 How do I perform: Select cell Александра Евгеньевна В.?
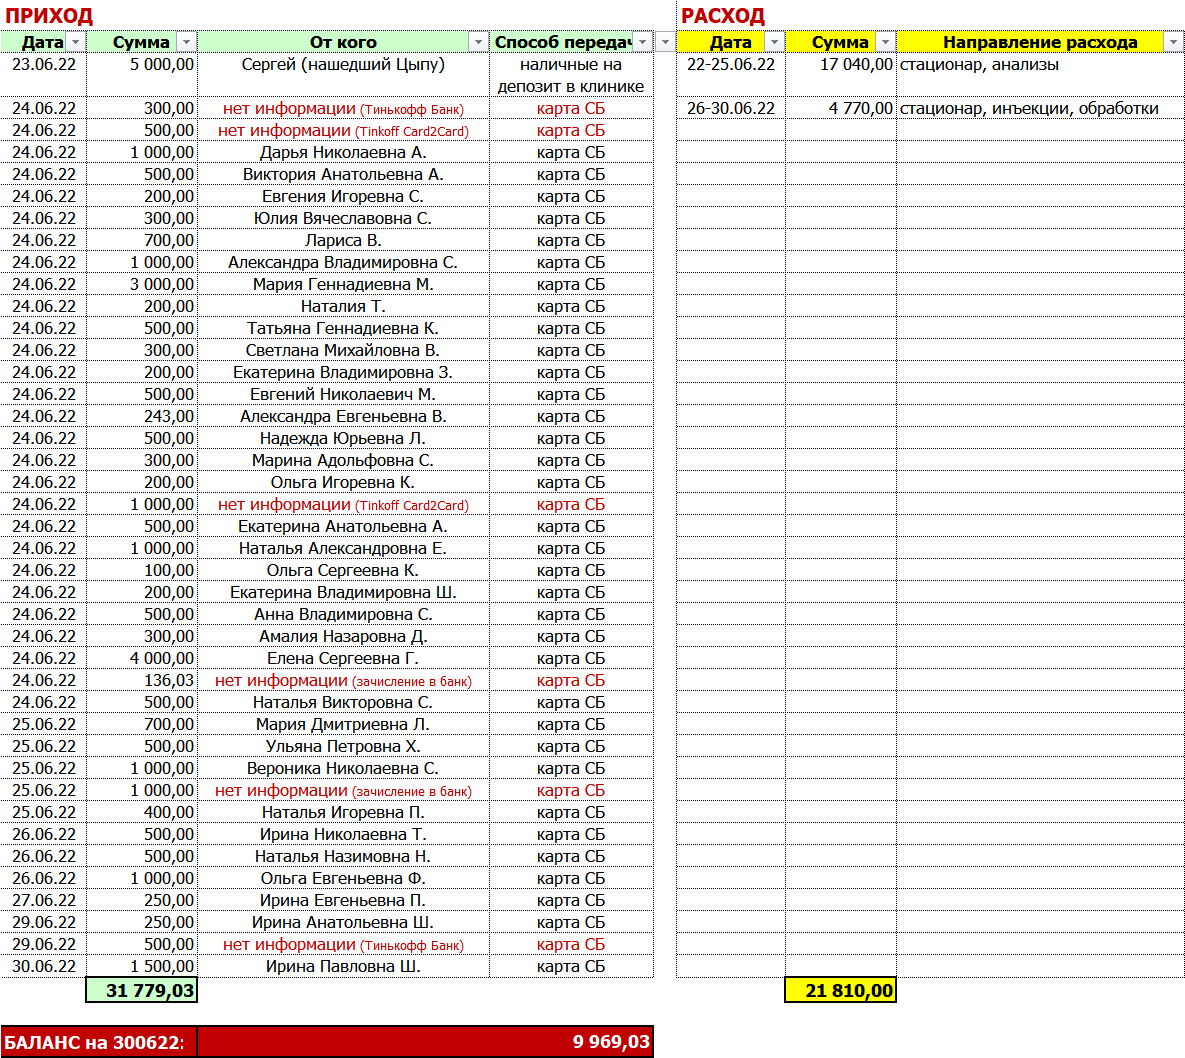tap(343, 416)
